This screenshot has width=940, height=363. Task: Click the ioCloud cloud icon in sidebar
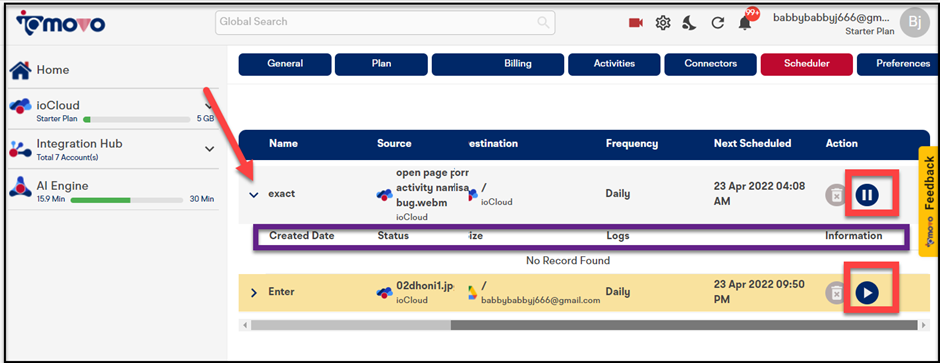(20, 105)
